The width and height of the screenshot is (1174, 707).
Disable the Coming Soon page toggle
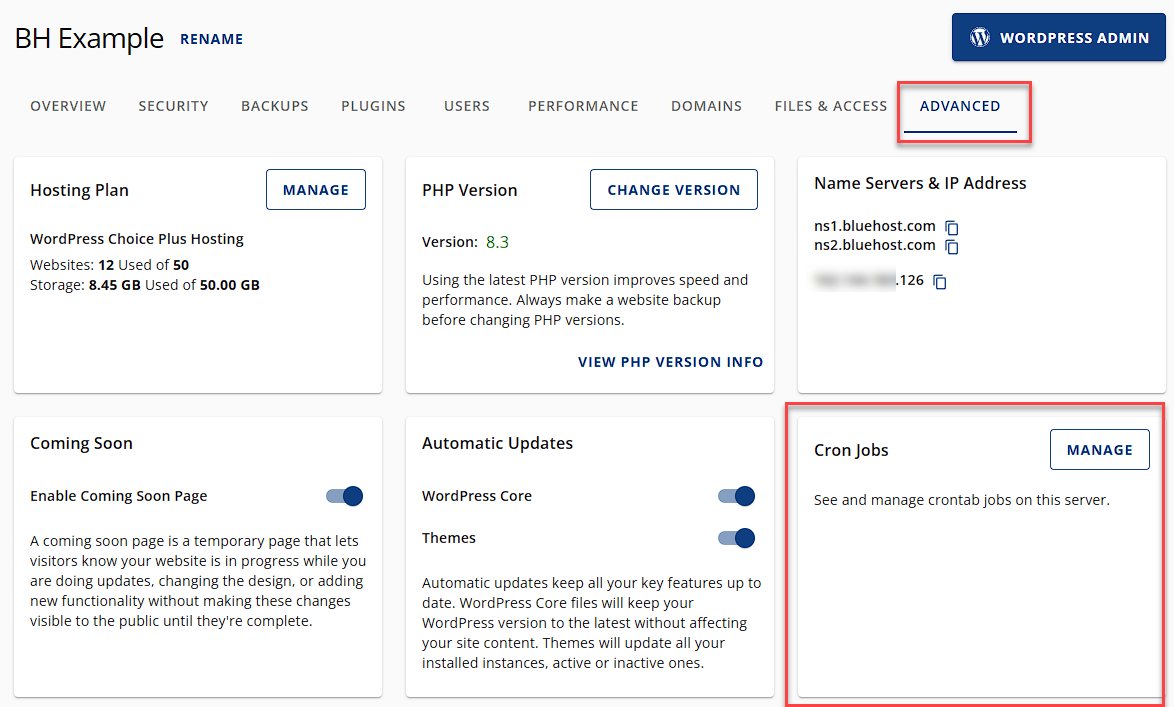344,495
